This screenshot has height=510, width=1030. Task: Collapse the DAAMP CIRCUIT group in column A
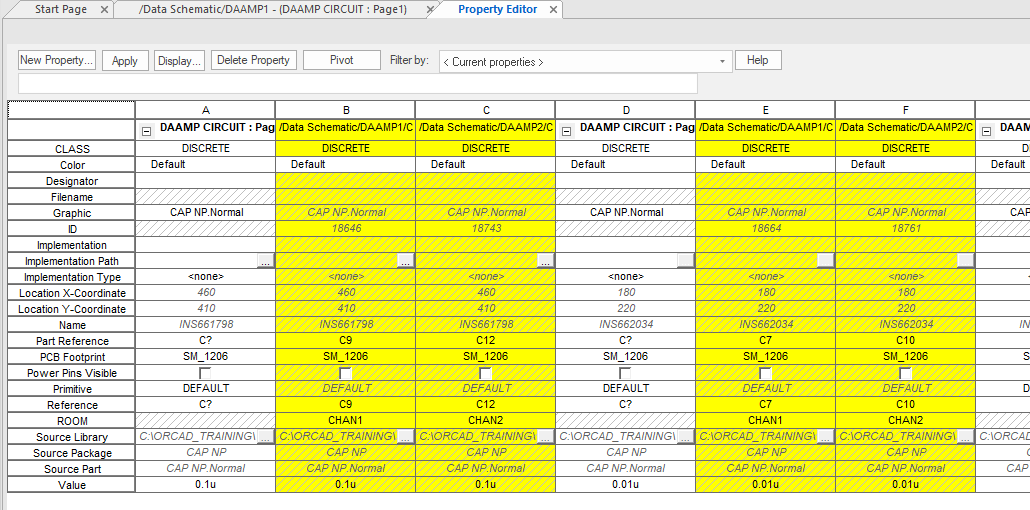point(147,131)
